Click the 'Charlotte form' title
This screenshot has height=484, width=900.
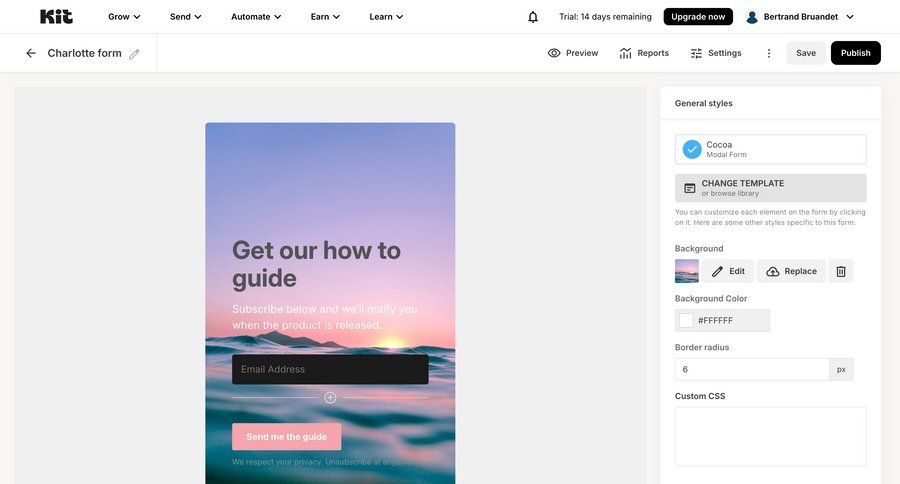coord(84,53)
